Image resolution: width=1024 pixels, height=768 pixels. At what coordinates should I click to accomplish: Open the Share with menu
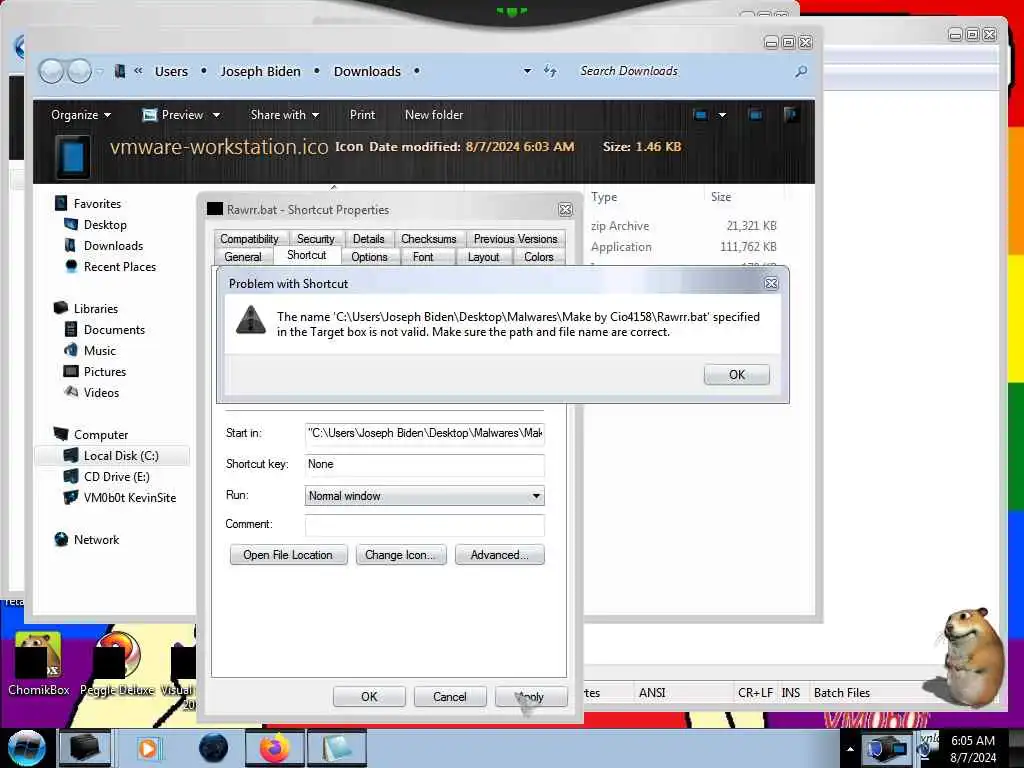(285, 115)
